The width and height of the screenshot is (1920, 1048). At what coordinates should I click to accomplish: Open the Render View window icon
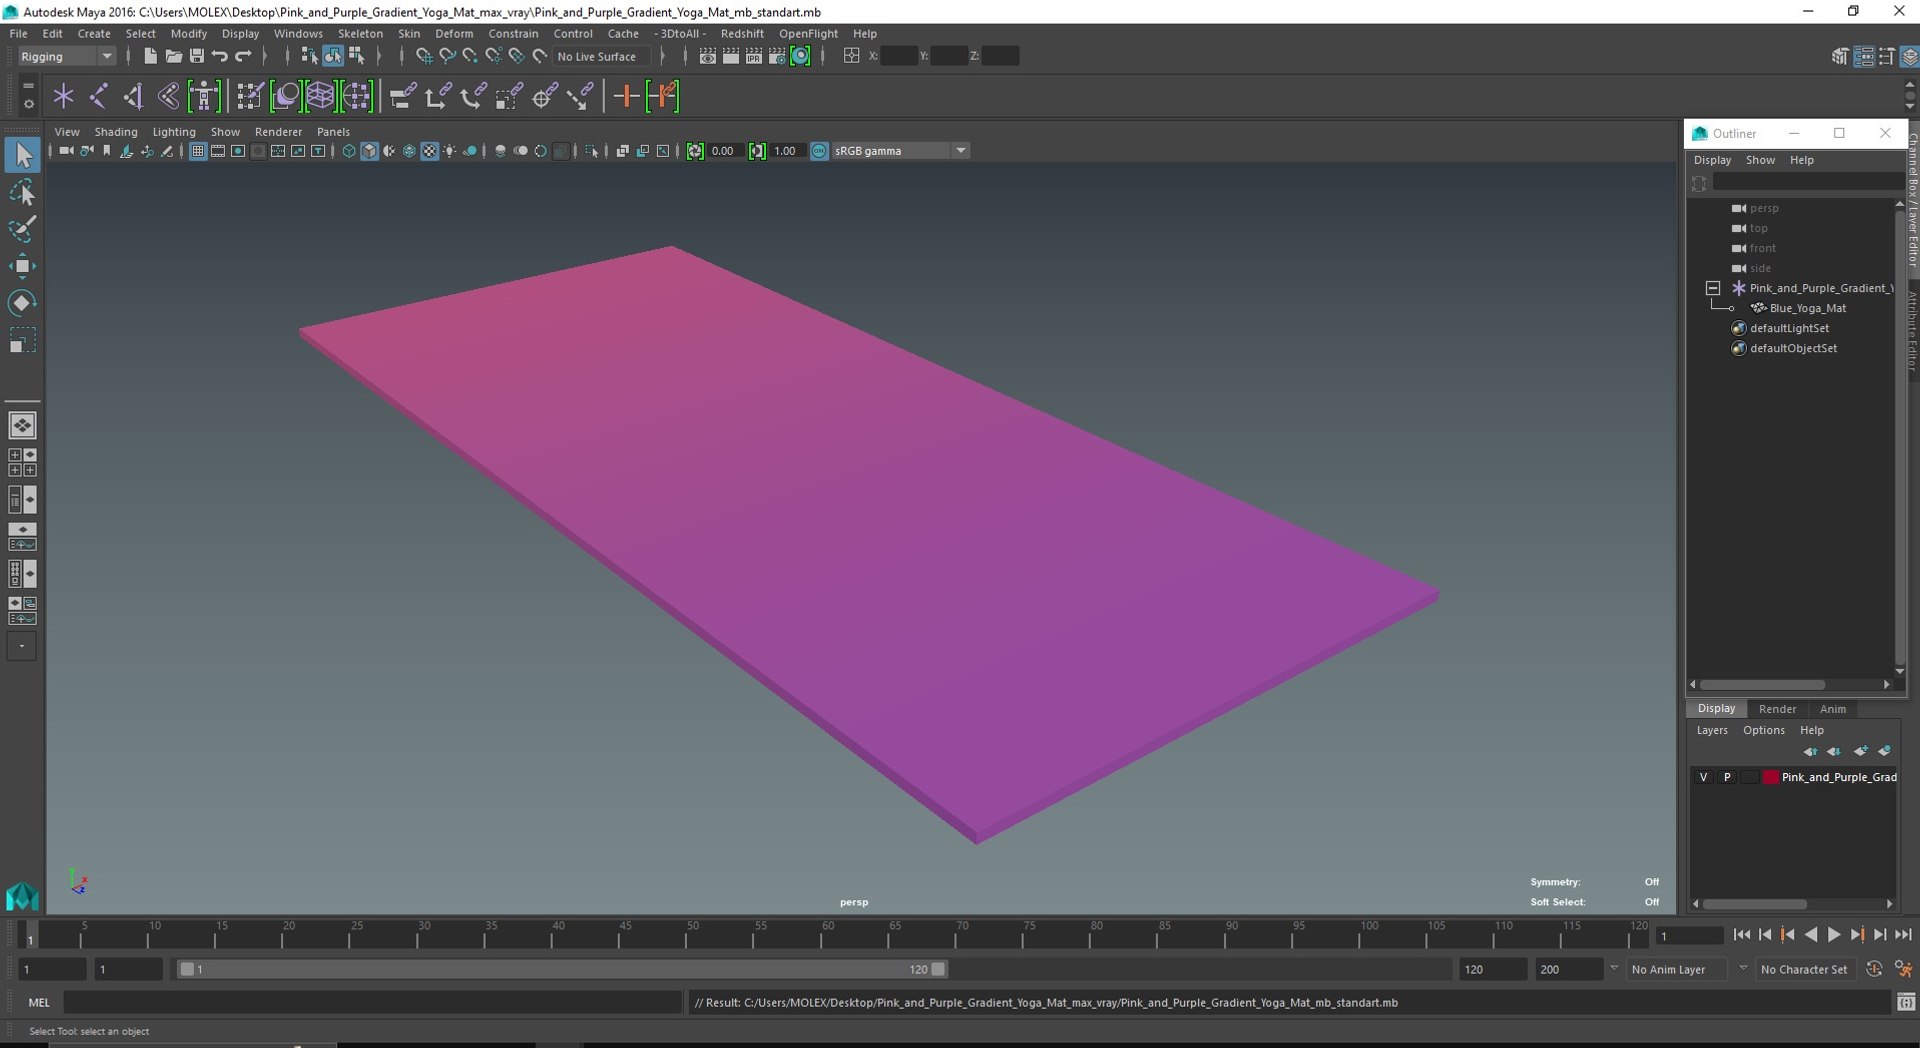708,56
